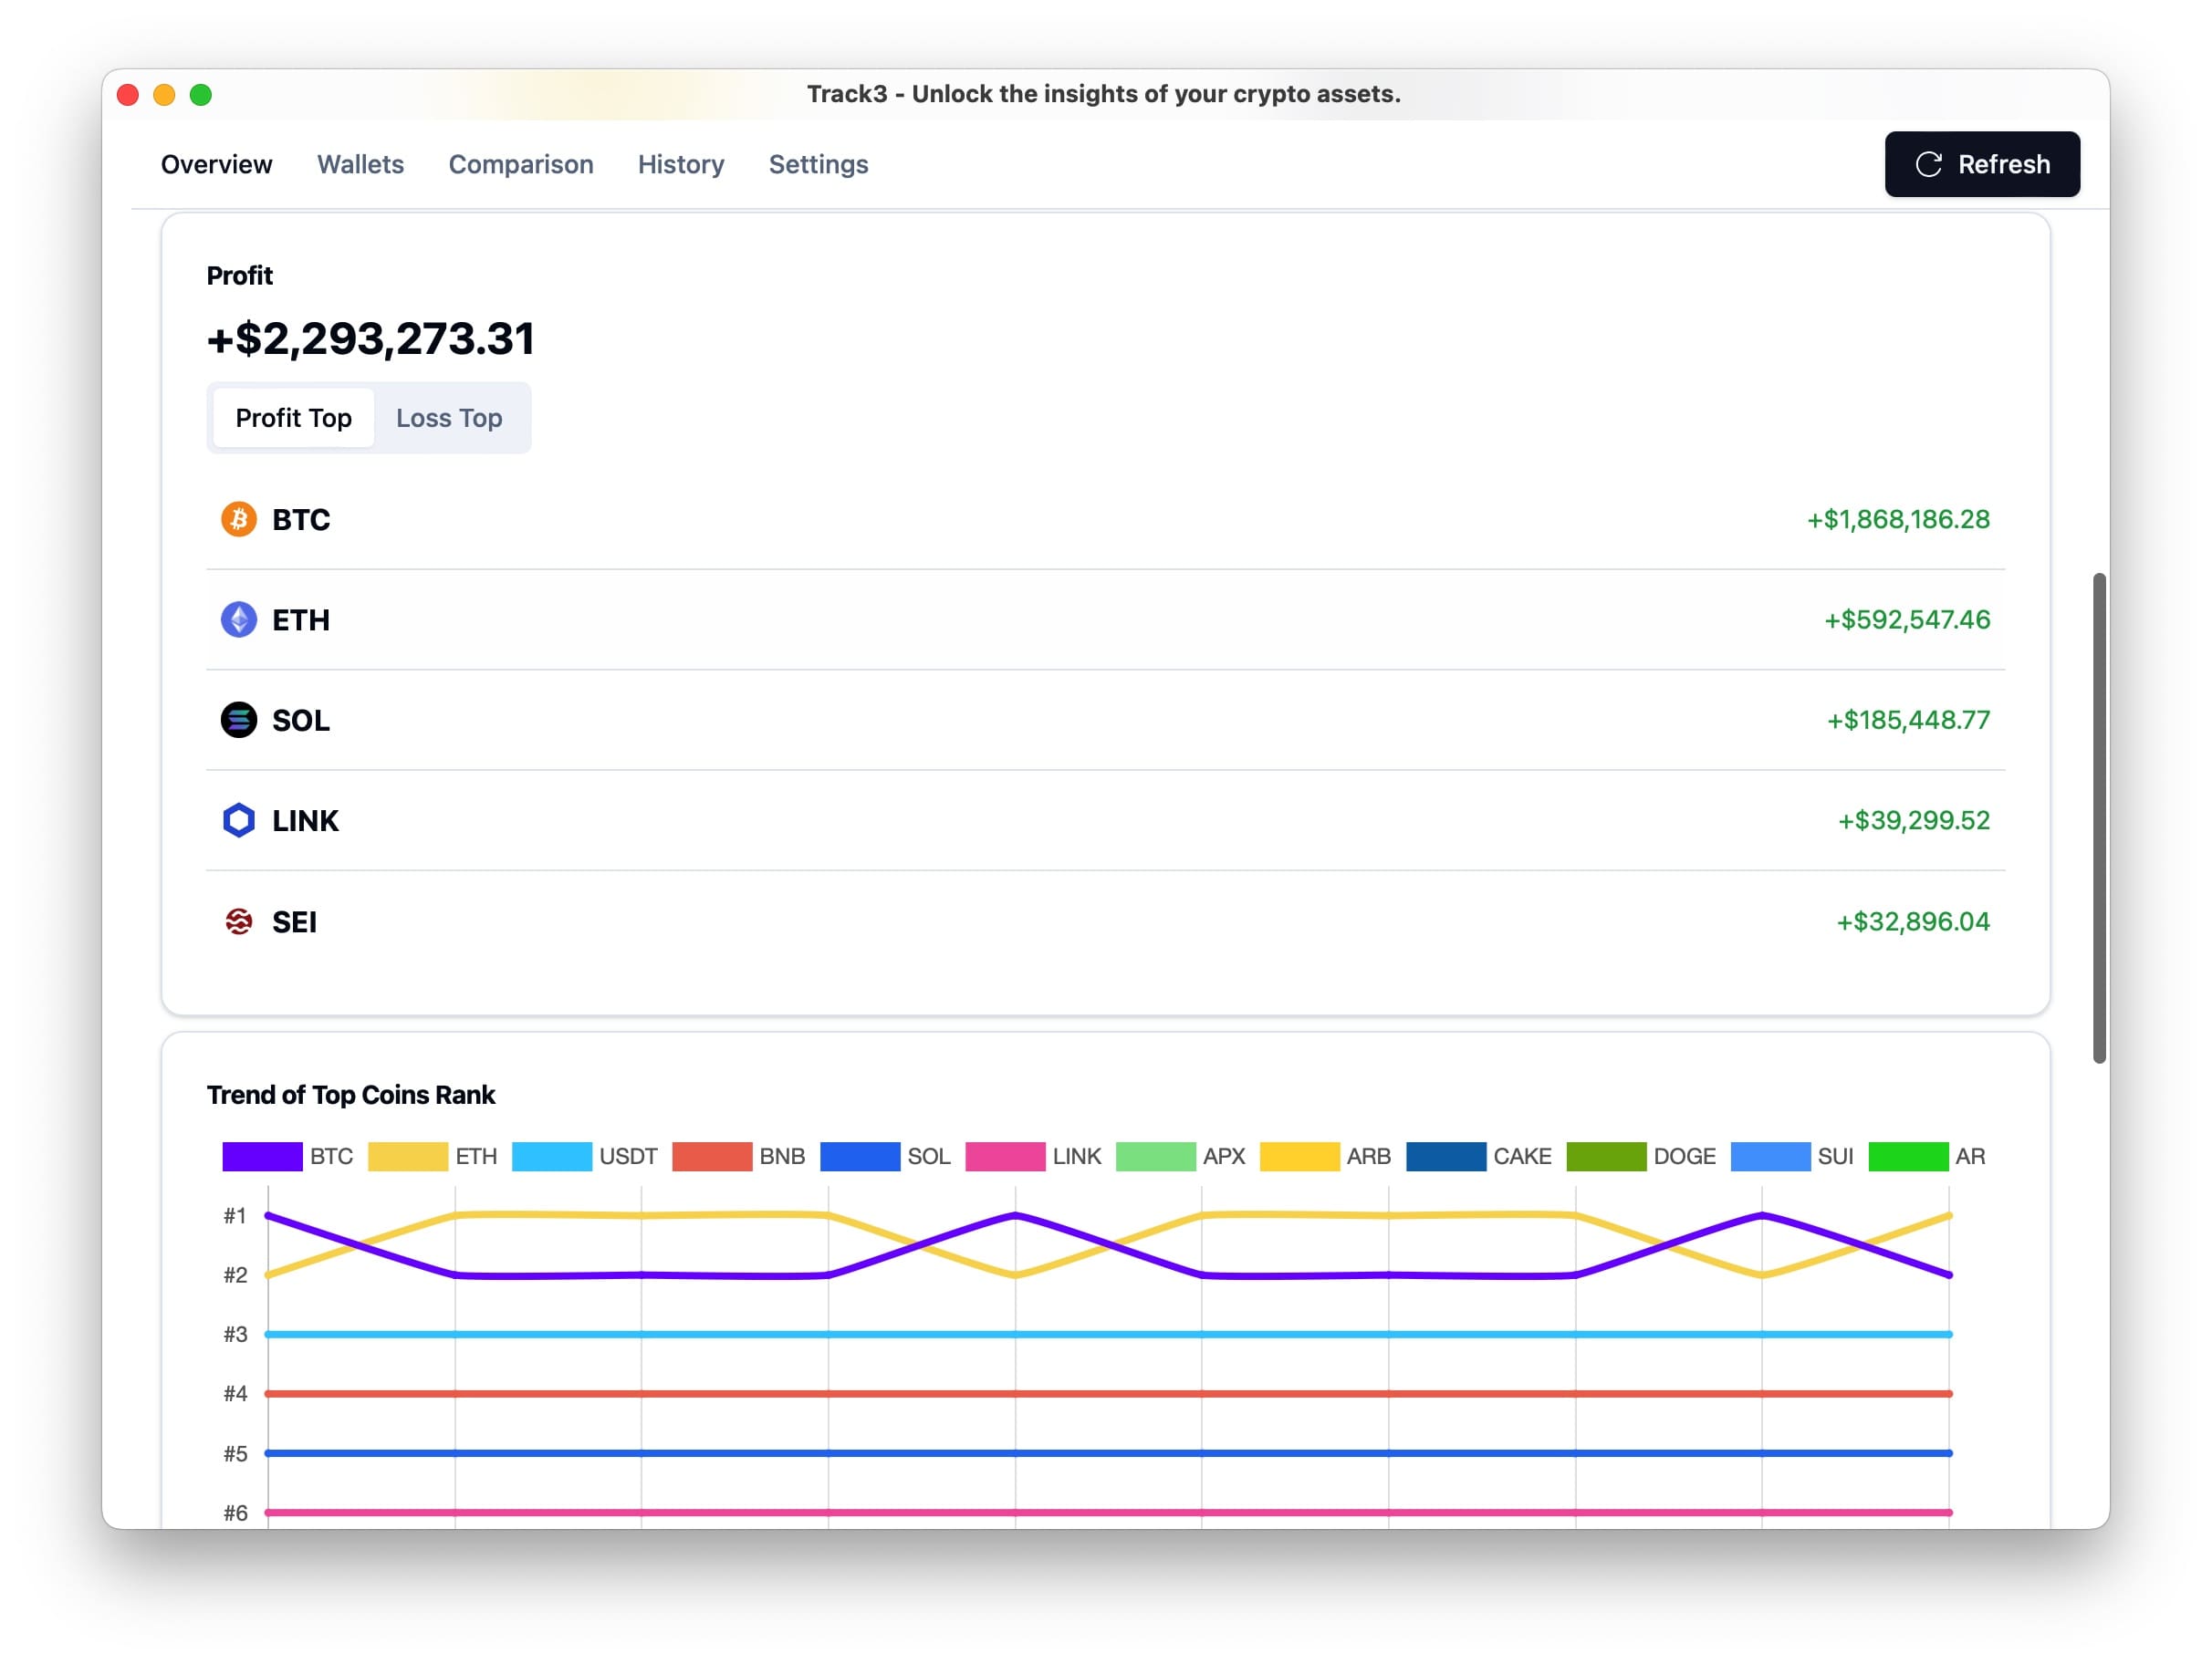
Task: Click the #3 rank axis label
Action: [x=235, y=1334]
